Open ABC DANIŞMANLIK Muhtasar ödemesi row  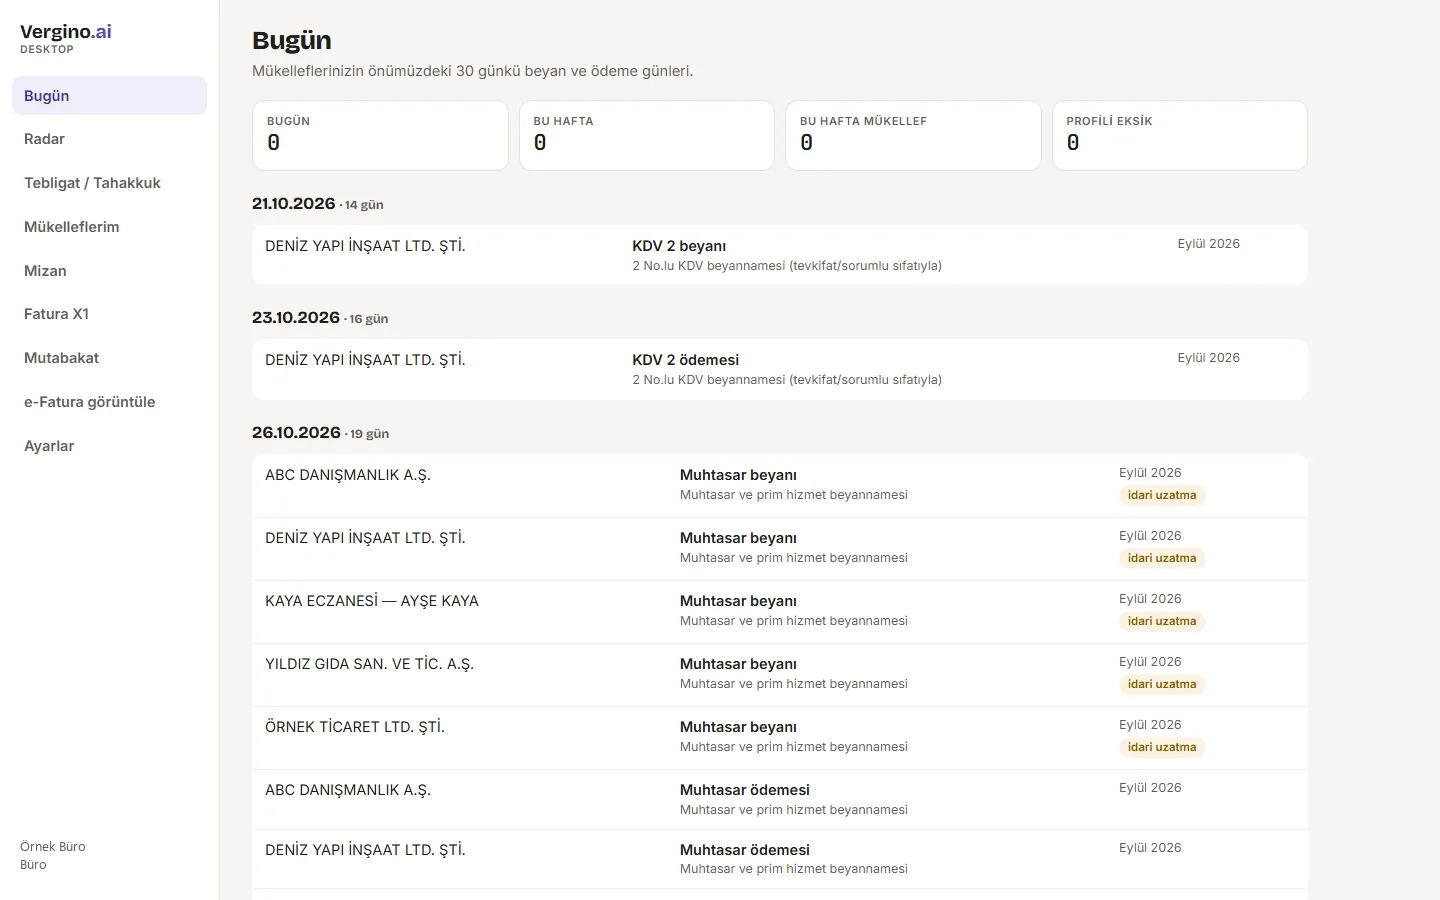click(780, 799)
